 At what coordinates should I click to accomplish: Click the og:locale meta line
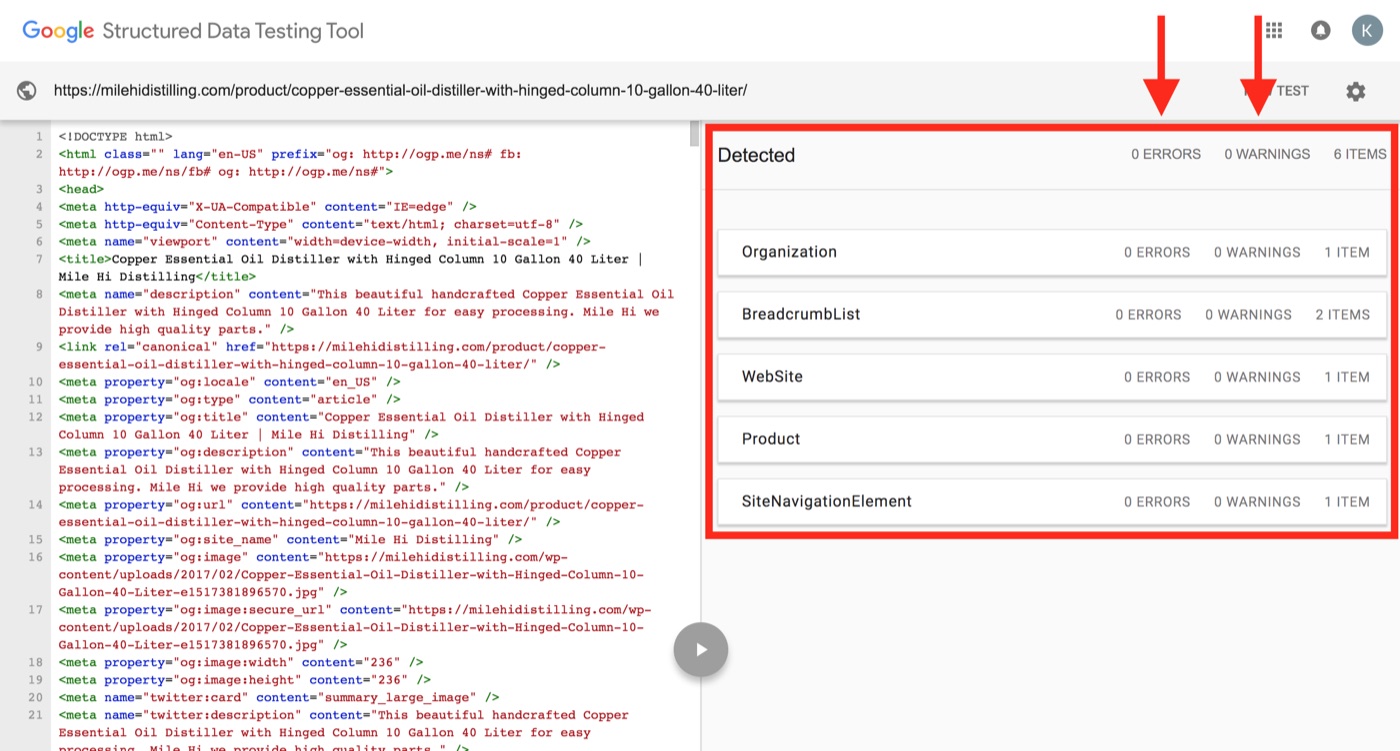(229, 382)
